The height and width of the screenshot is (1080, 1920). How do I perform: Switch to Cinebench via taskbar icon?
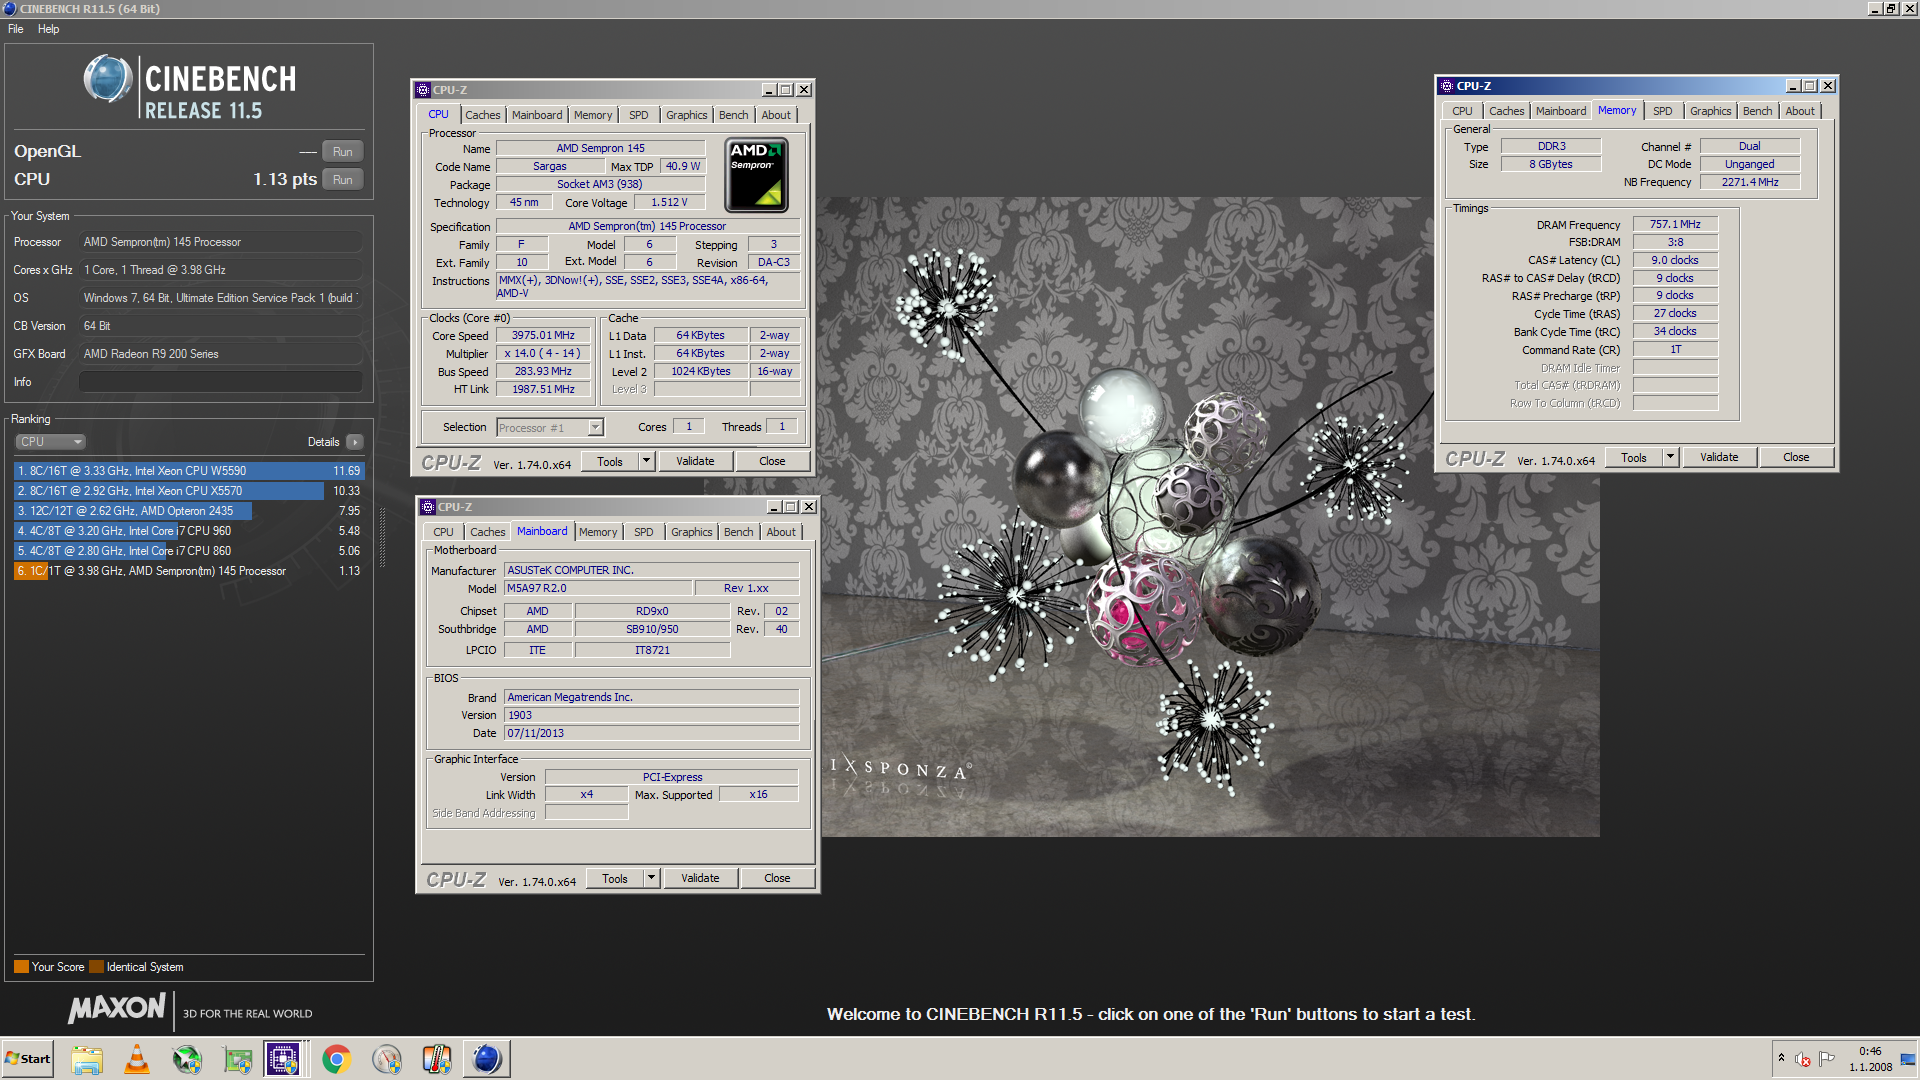tap(487, 1059)
